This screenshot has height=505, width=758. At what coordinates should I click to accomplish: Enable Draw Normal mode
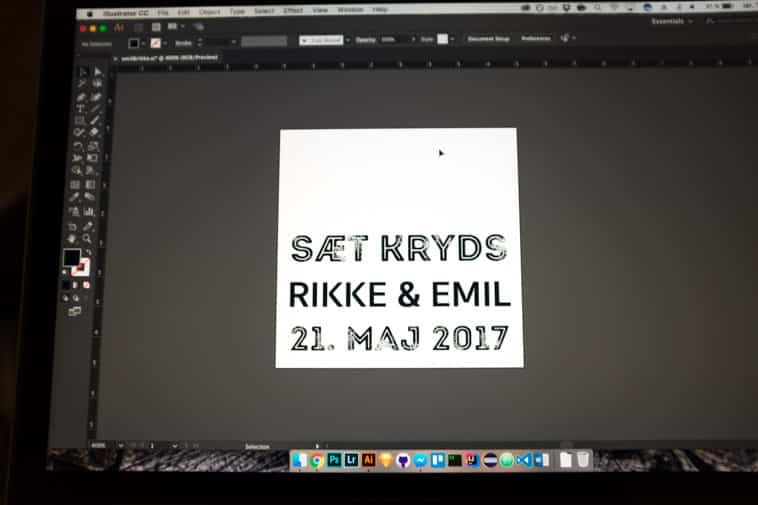click(x=65, y=298)
